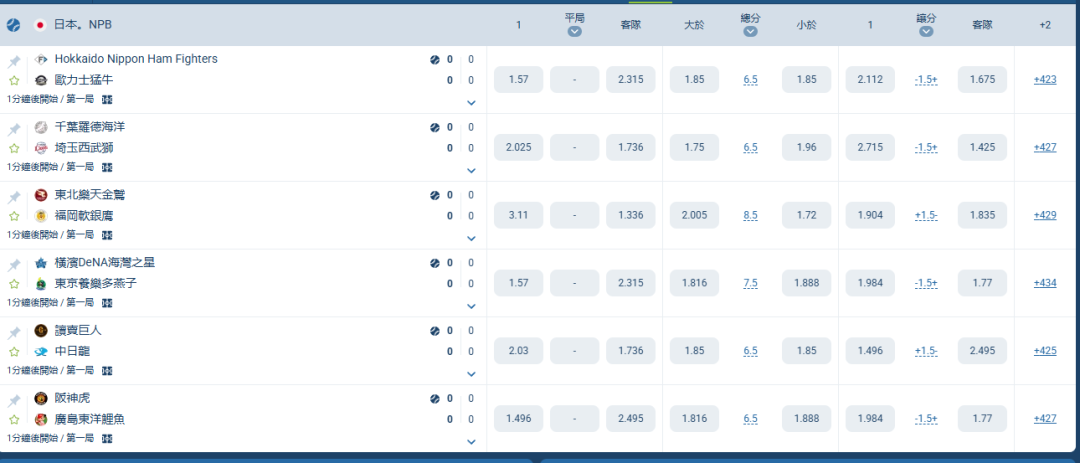Select the 8.5 total line link
1080x463 pixels.
pos(751,215)
